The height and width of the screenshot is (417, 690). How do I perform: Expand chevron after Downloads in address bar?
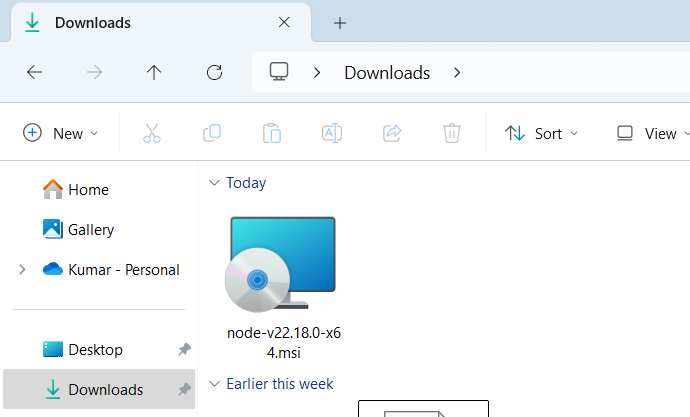457,73
